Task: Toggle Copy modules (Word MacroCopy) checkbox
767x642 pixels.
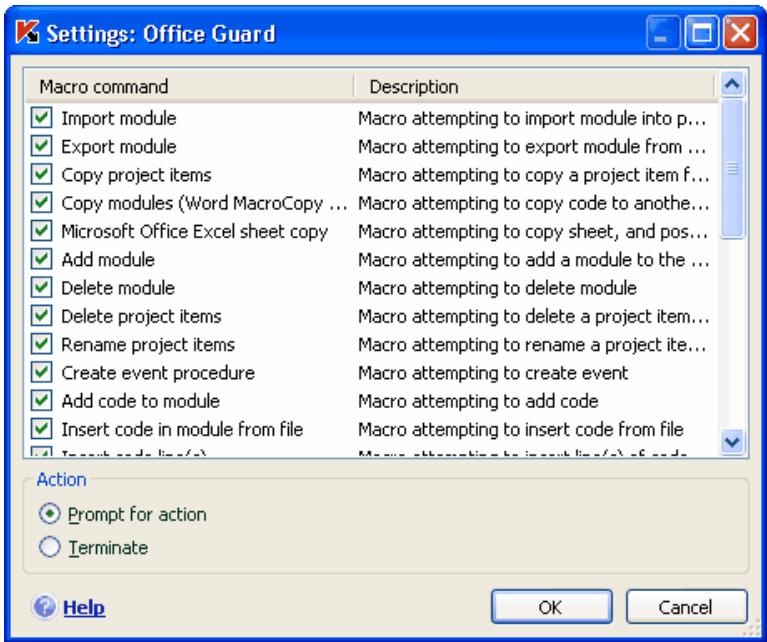Action: coord(42,203)
